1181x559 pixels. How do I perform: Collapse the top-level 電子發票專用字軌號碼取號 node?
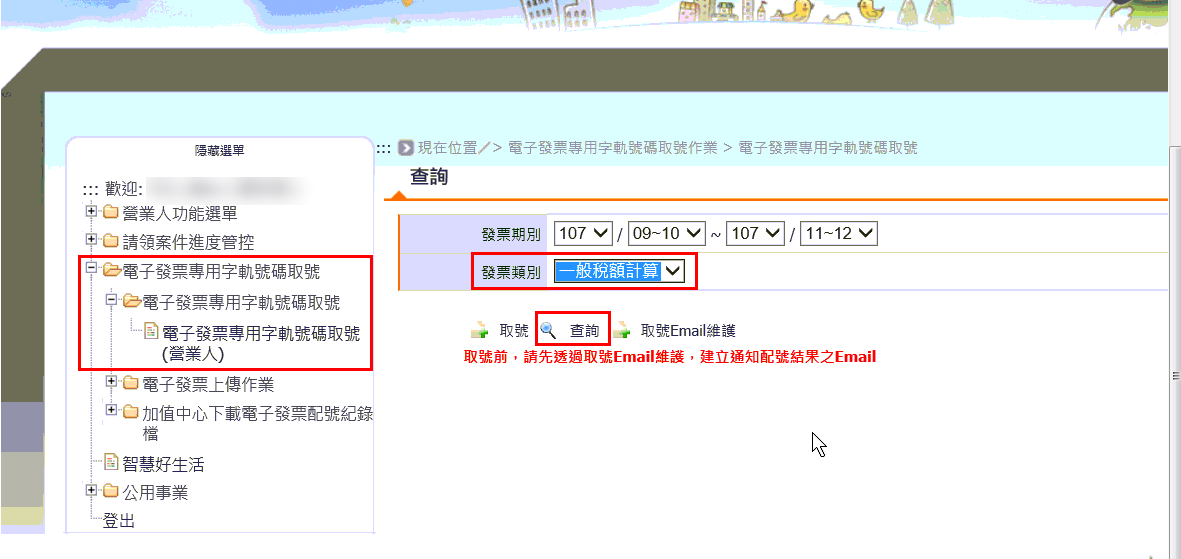point(92,267)
